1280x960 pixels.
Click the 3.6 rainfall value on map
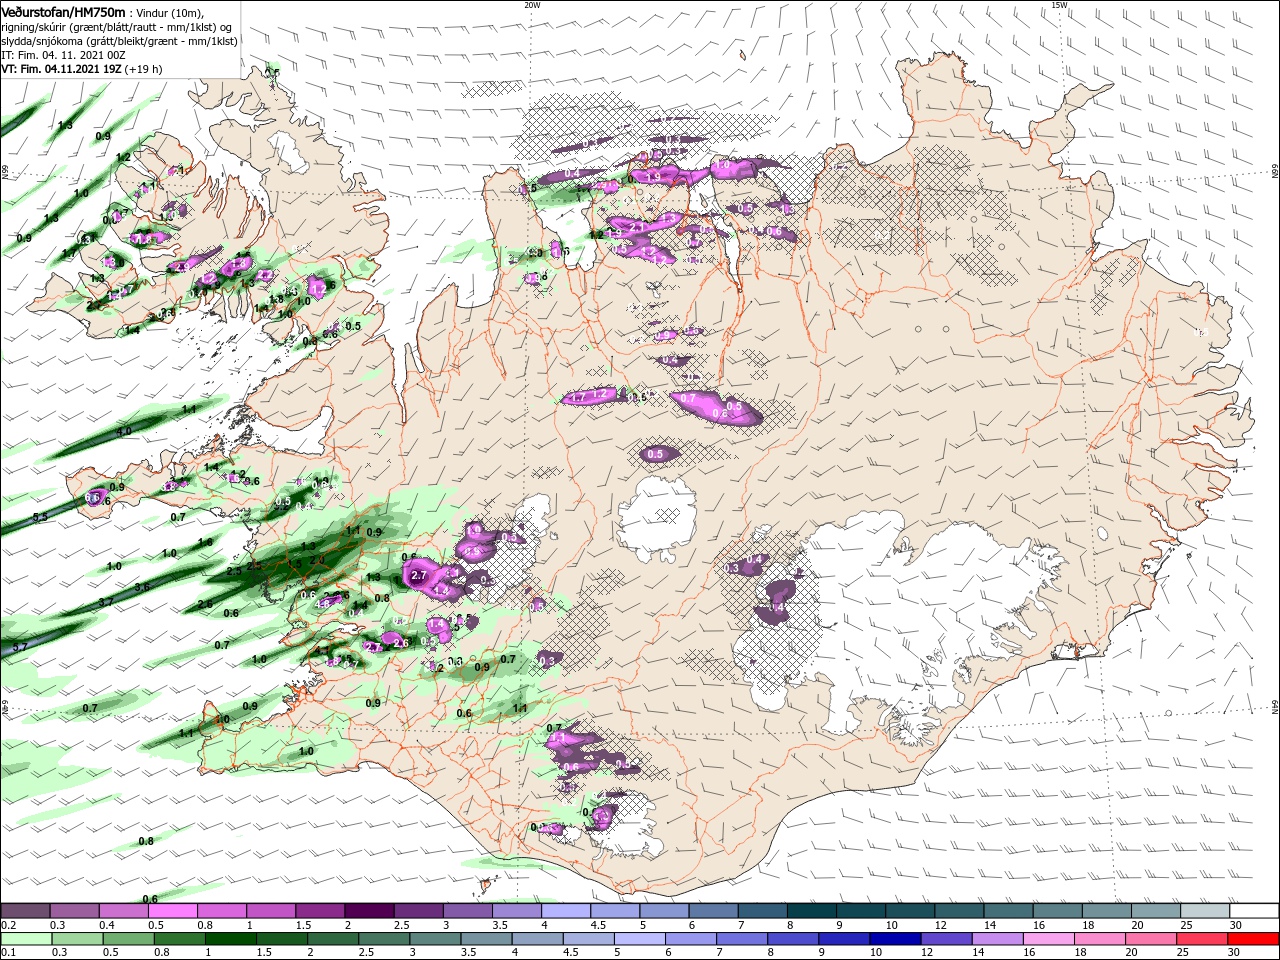point(142,587)
